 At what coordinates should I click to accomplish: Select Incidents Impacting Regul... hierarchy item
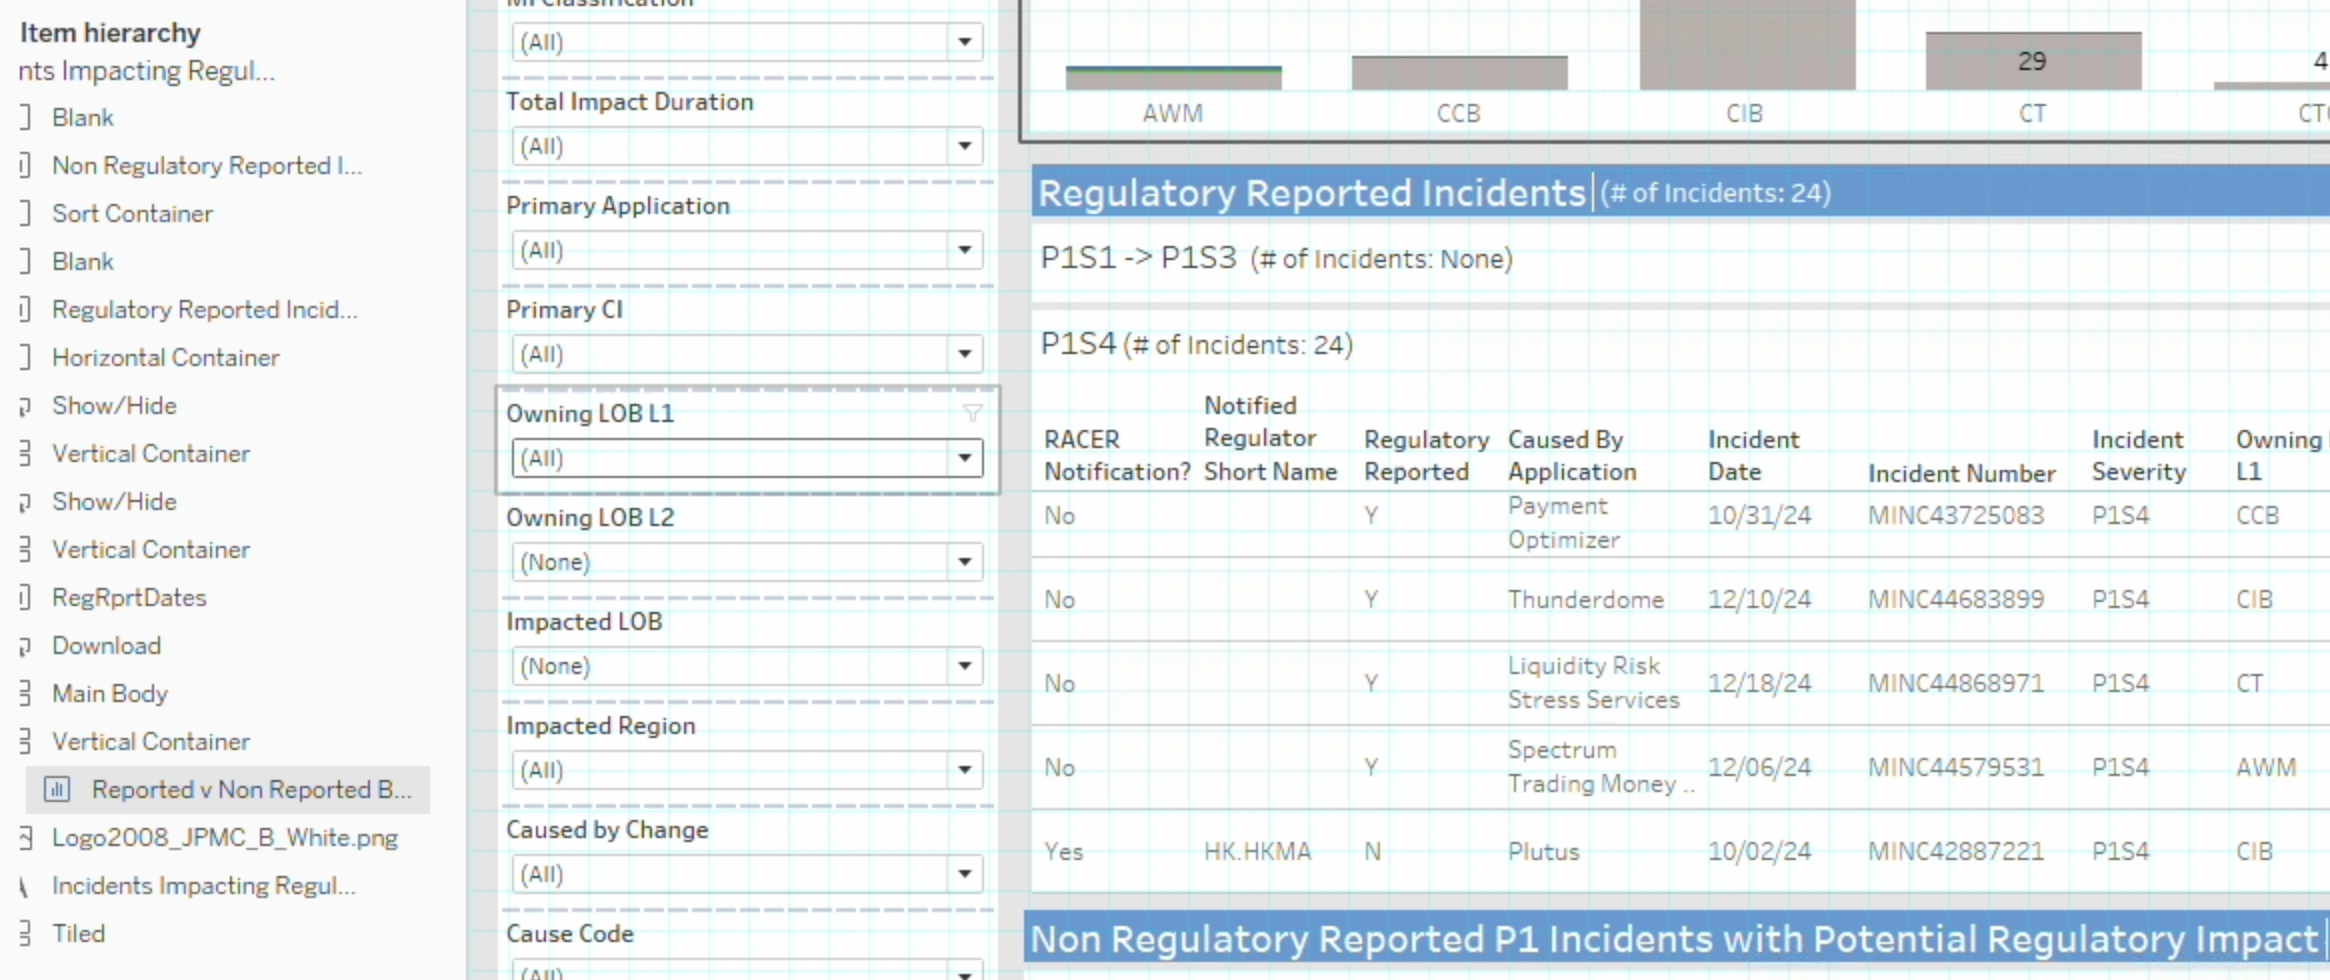[x=204, y=885]
